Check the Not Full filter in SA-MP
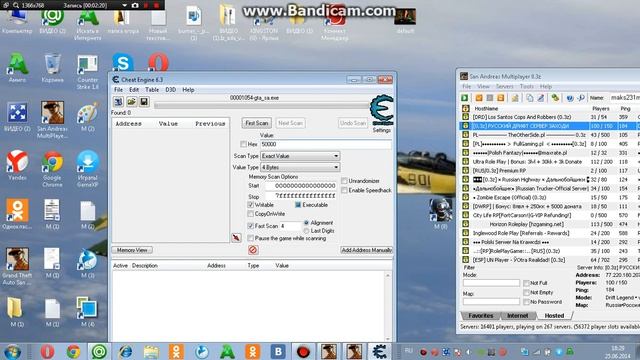 526,283
